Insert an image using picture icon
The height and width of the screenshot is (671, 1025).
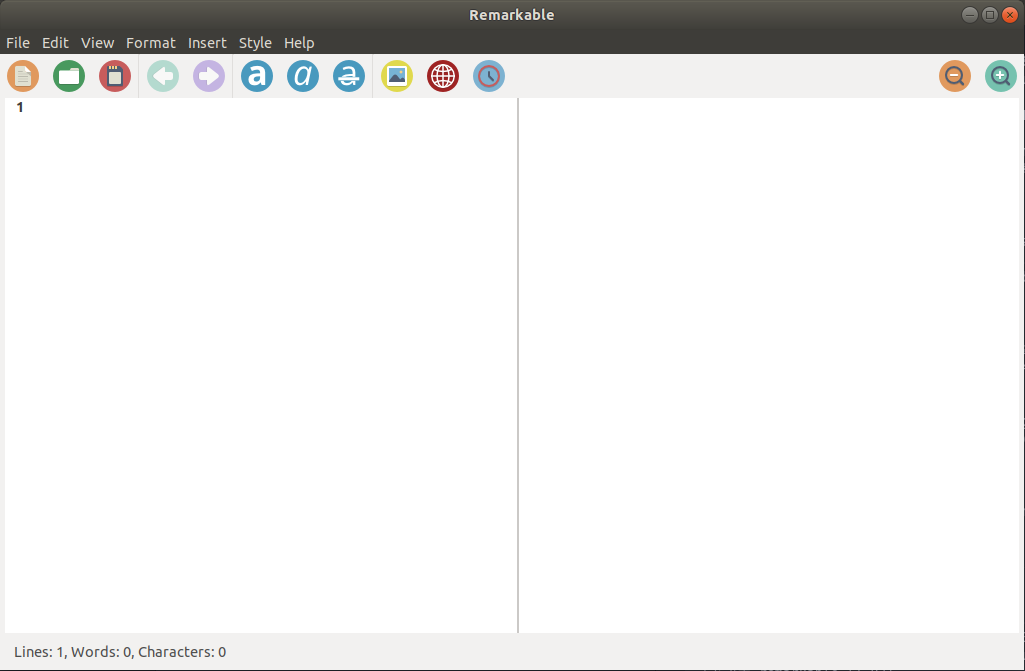pyautogui.click(x=397, y=76)
